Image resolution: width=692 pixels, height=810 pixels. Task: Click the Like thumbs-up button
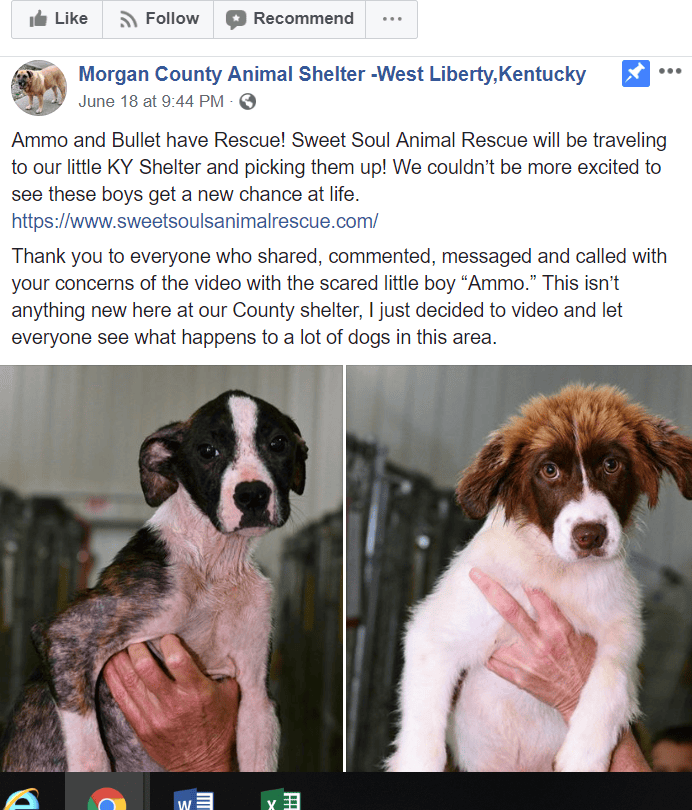click(x=57, y=19)
